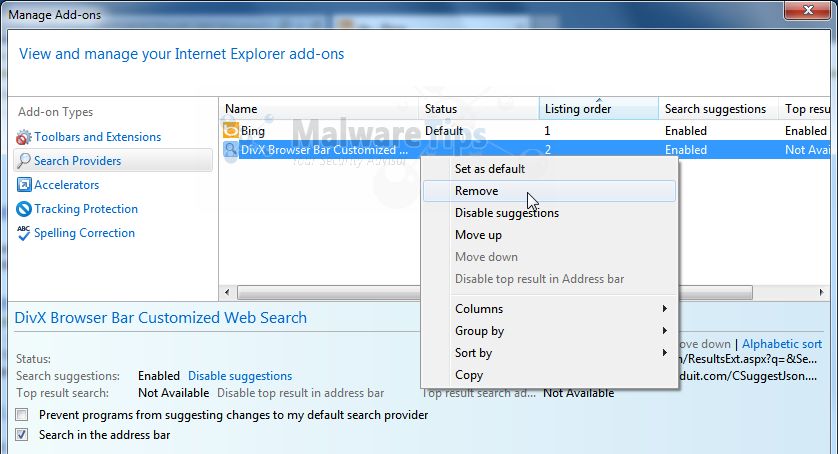Choose Disable suggestions in context menu
The height and width of the screenshot is (454, 838).
click(549, 213)
